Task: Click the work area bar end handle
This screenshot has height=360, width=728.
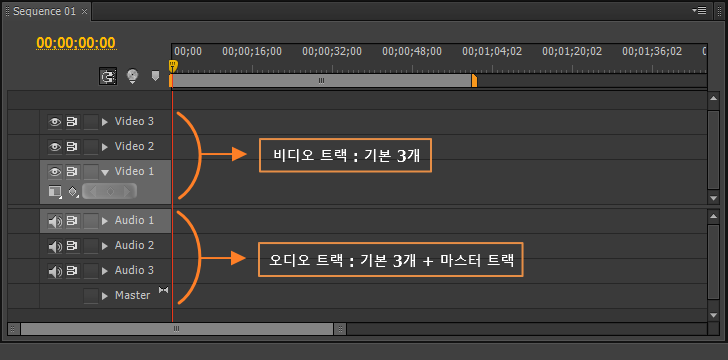Action: point(474,81)
